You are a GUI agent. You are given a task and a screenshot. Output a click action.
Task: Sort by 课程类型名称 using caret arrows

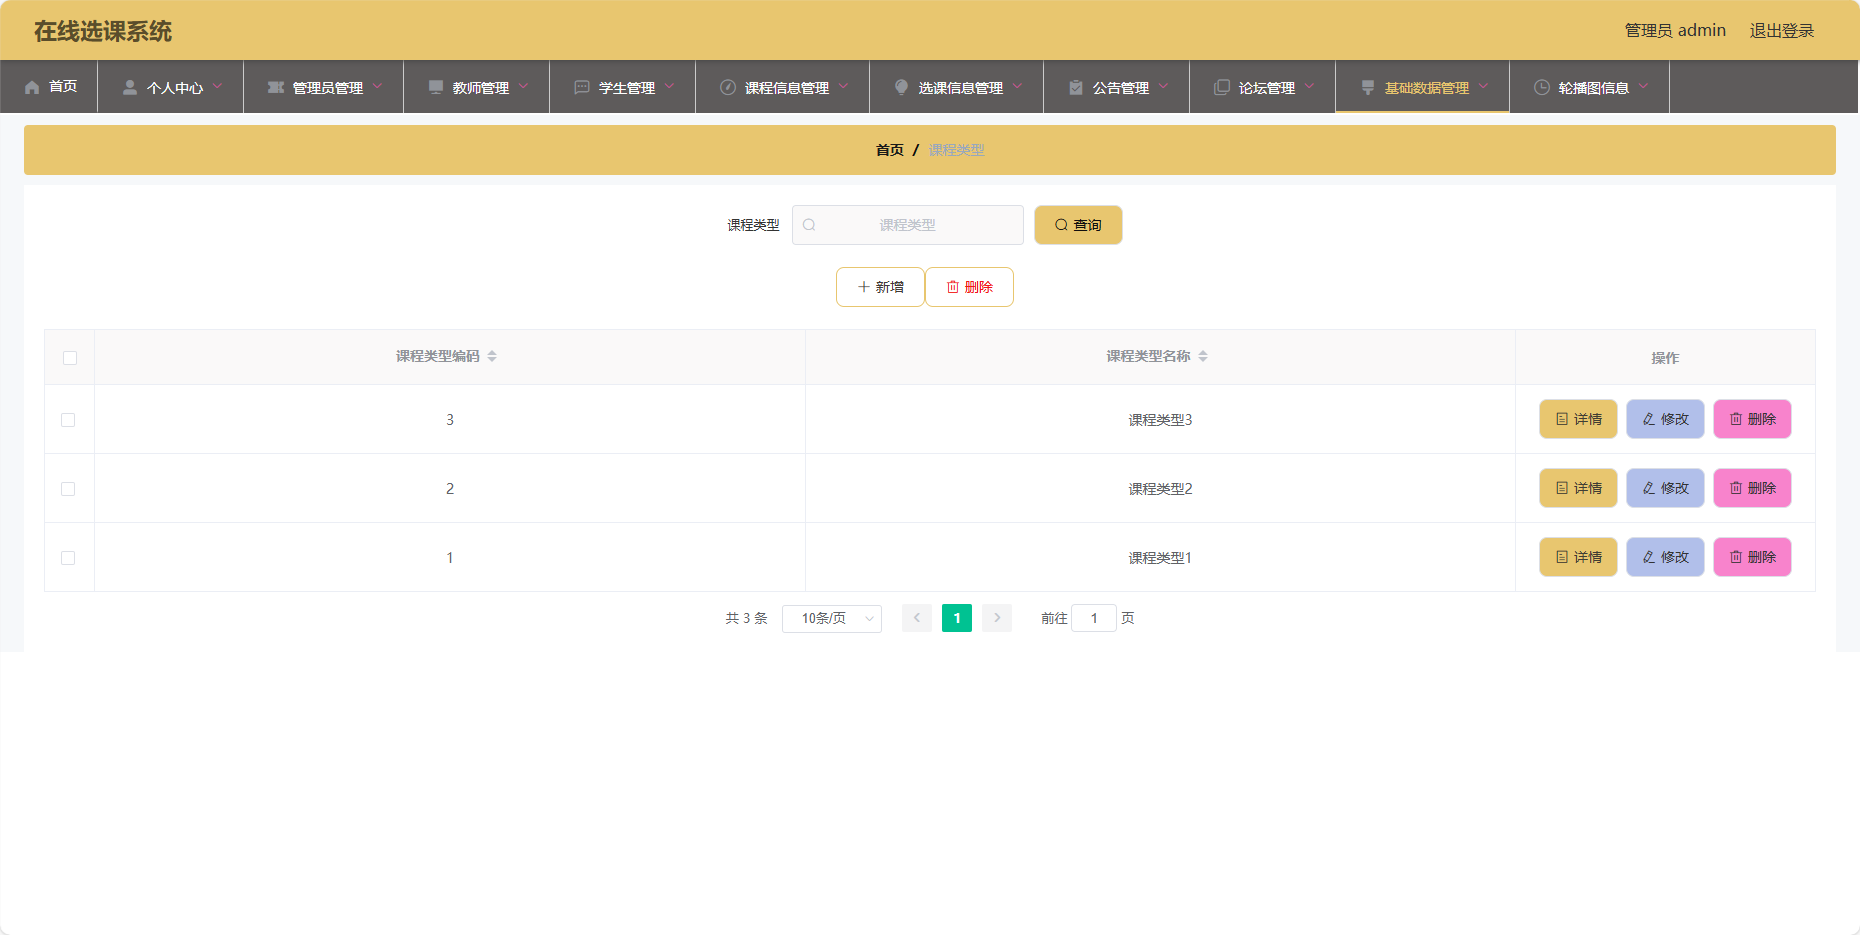click(1203, 356)
